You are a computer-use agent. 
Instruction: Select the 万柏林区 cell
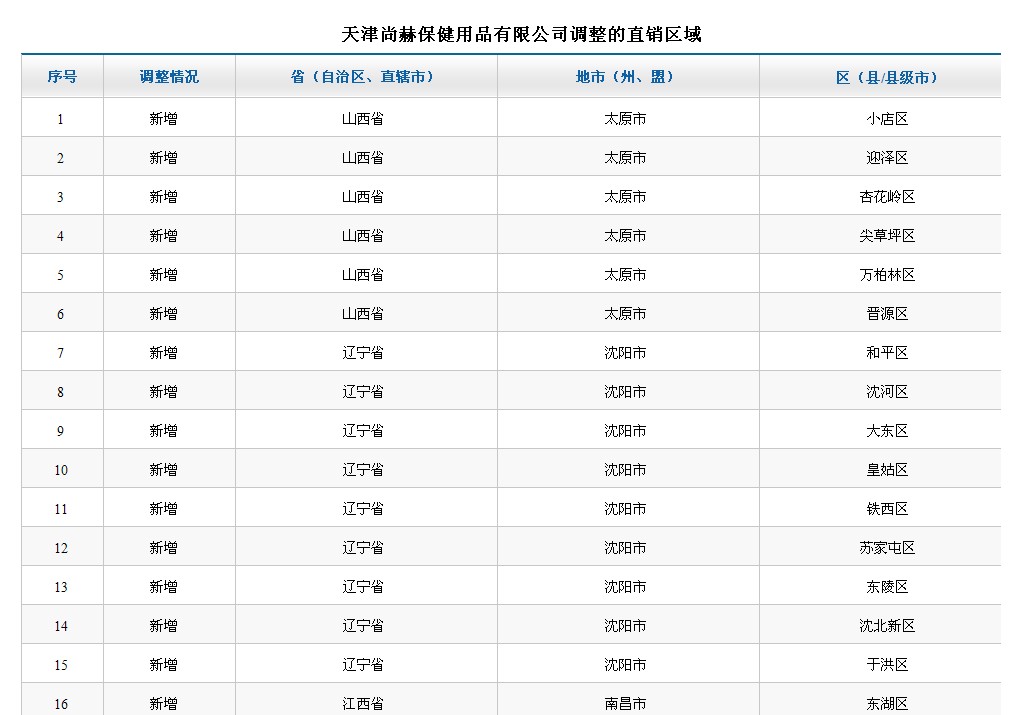887,275
